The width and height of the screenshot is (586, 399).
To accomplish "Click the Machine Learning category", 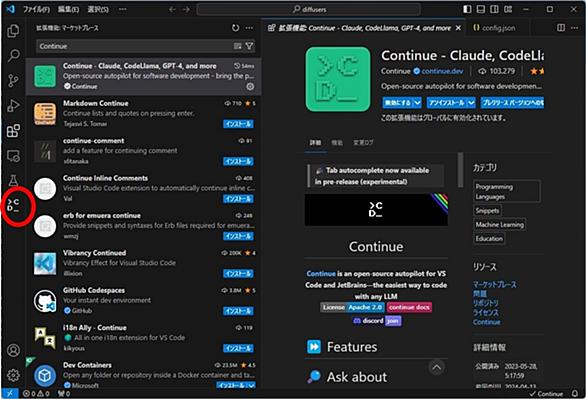I will coord(500,225).
